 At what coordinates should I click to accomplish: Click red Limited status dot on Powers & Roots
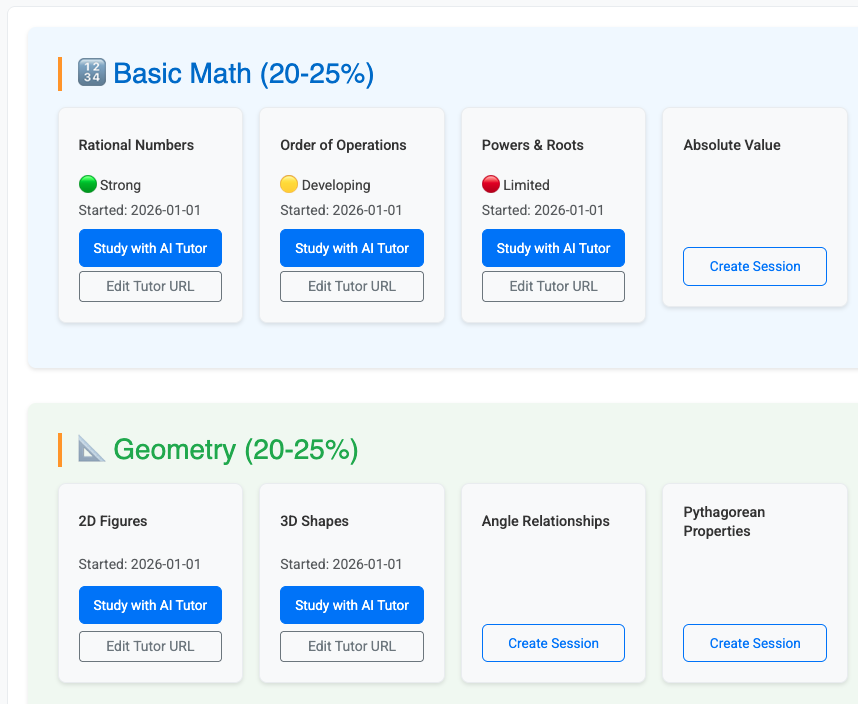click(x=491, y=185)
